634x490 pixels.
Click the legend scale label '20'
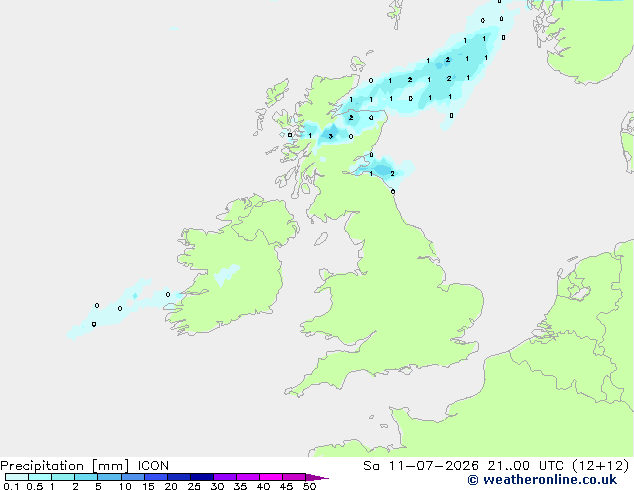[171, 486]
